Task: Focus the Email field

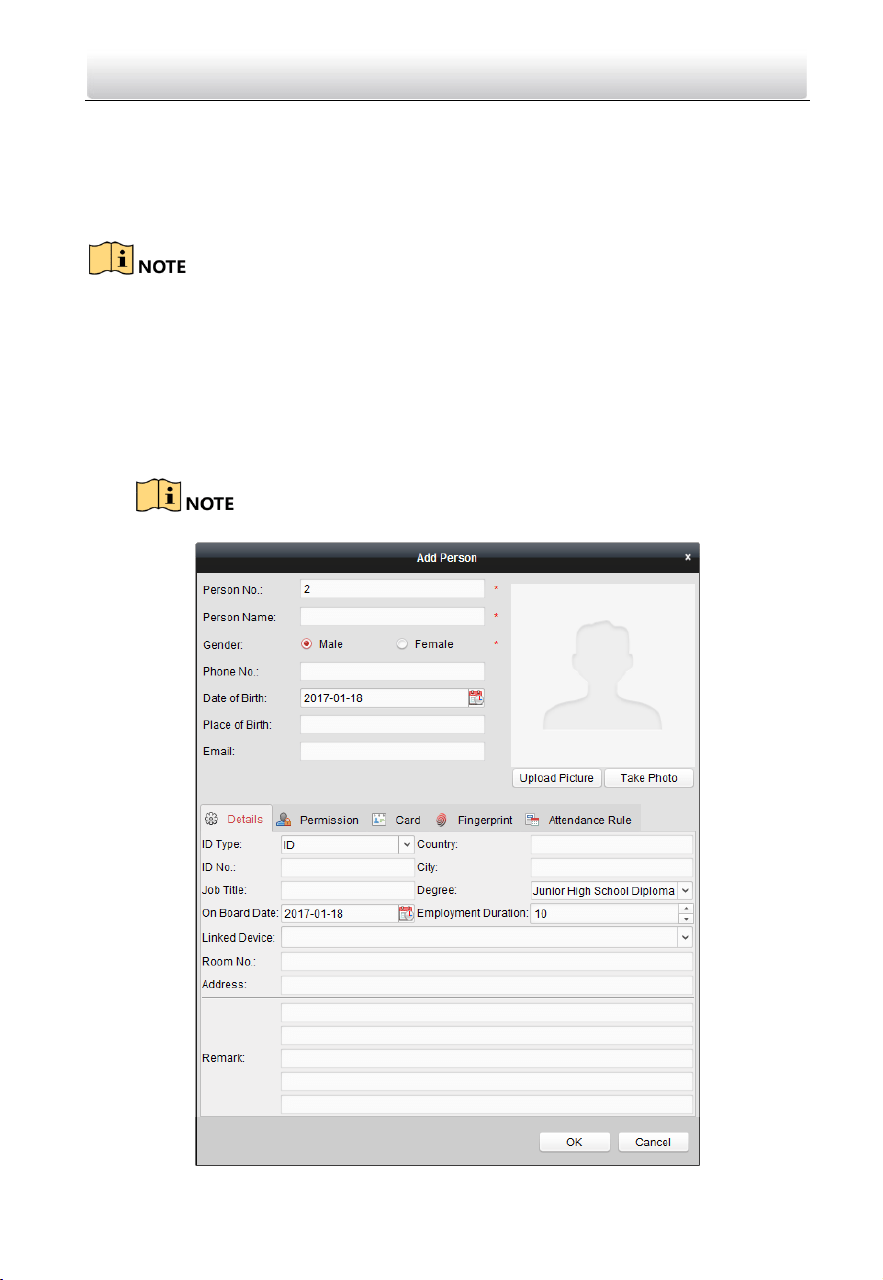Action: coord(392,751)
